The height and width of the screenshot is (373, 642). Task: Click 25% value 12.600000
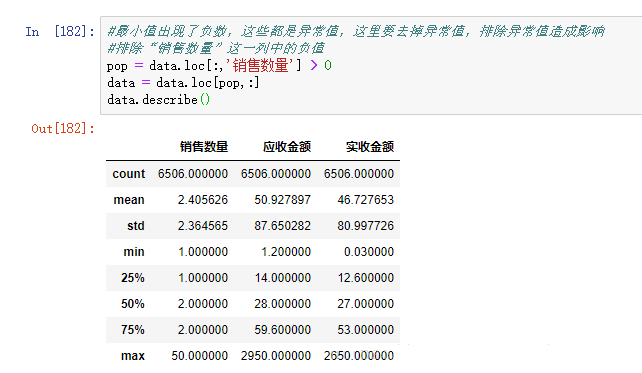366,278
